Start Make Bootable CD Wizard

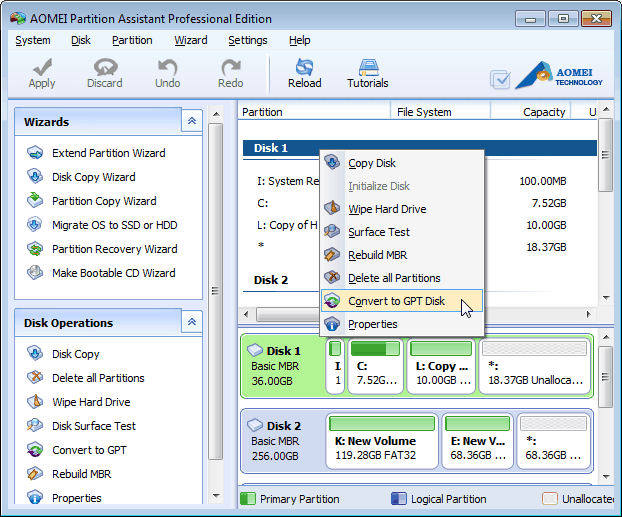tap(101, 273)
